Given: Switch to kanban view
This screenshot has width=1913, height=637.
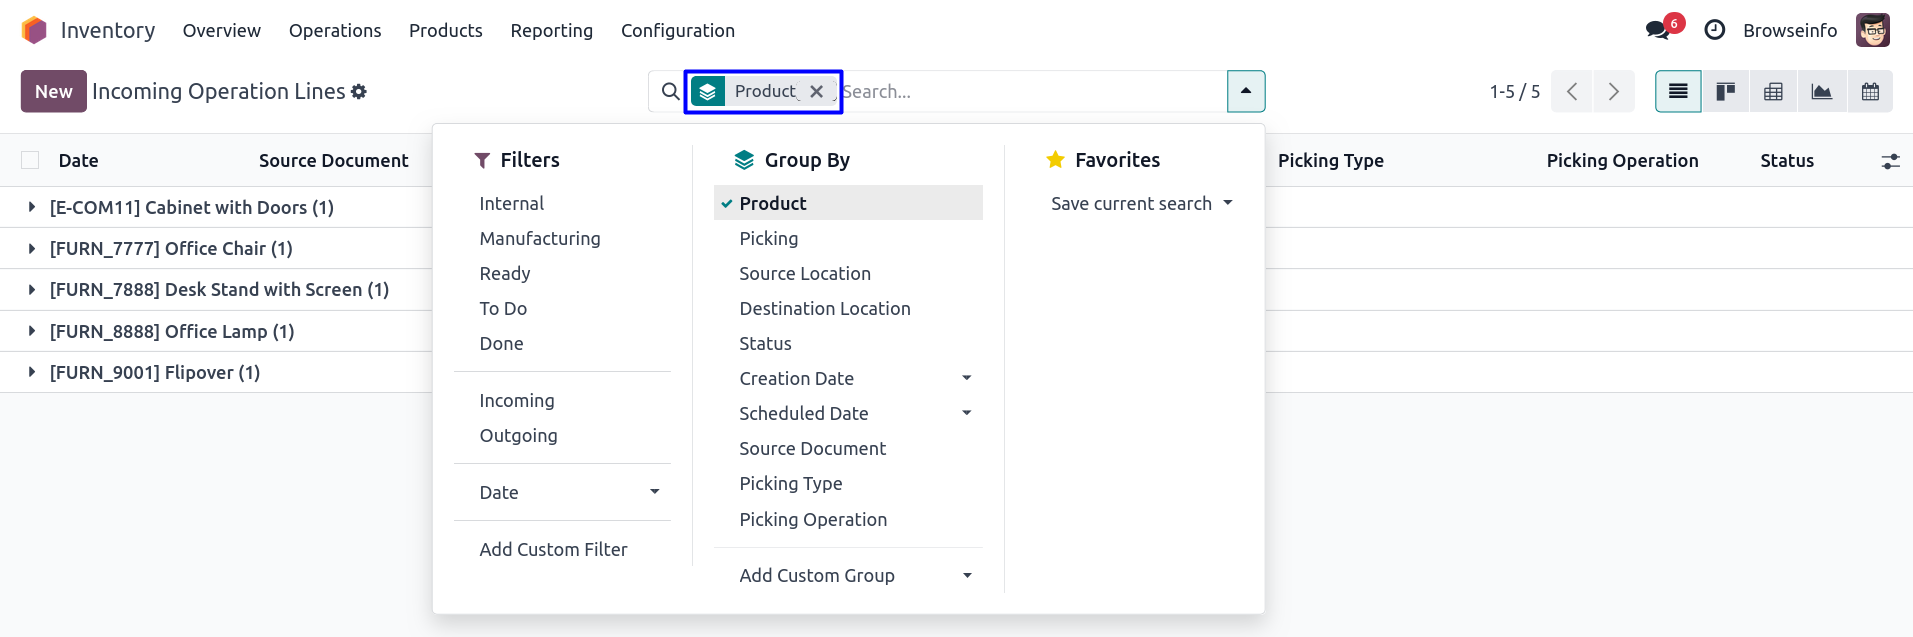Looking at the screenshot, I should pos(1725,92).
